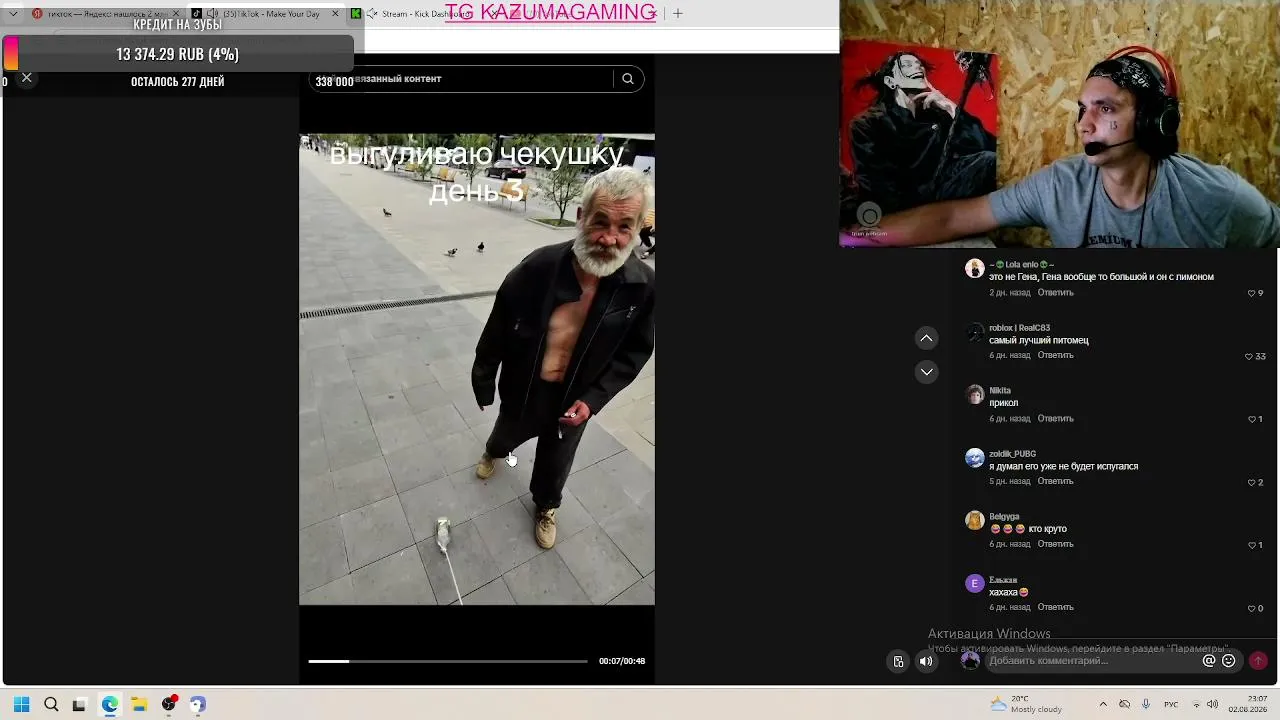
Task: Click the search magnifier in the TikTok search bar
Action: coord(628,79)
